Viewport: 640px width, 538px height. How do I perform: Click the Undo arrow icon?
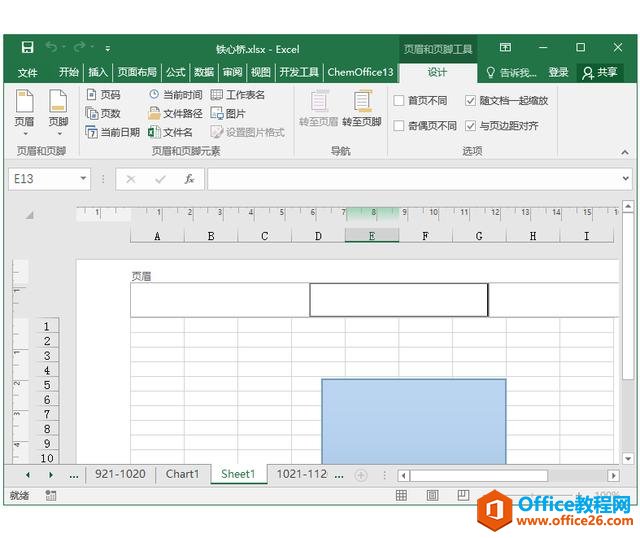click(51, 47)
